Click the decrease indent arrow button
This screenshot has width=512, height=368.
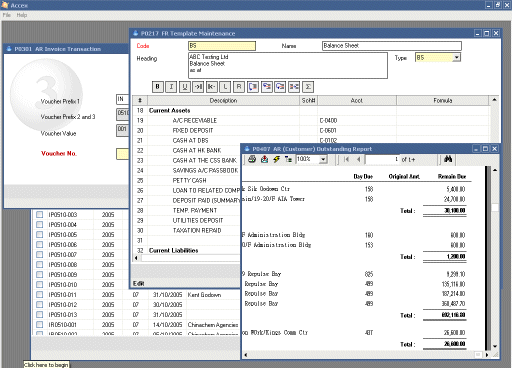click(x=212, y=87)
